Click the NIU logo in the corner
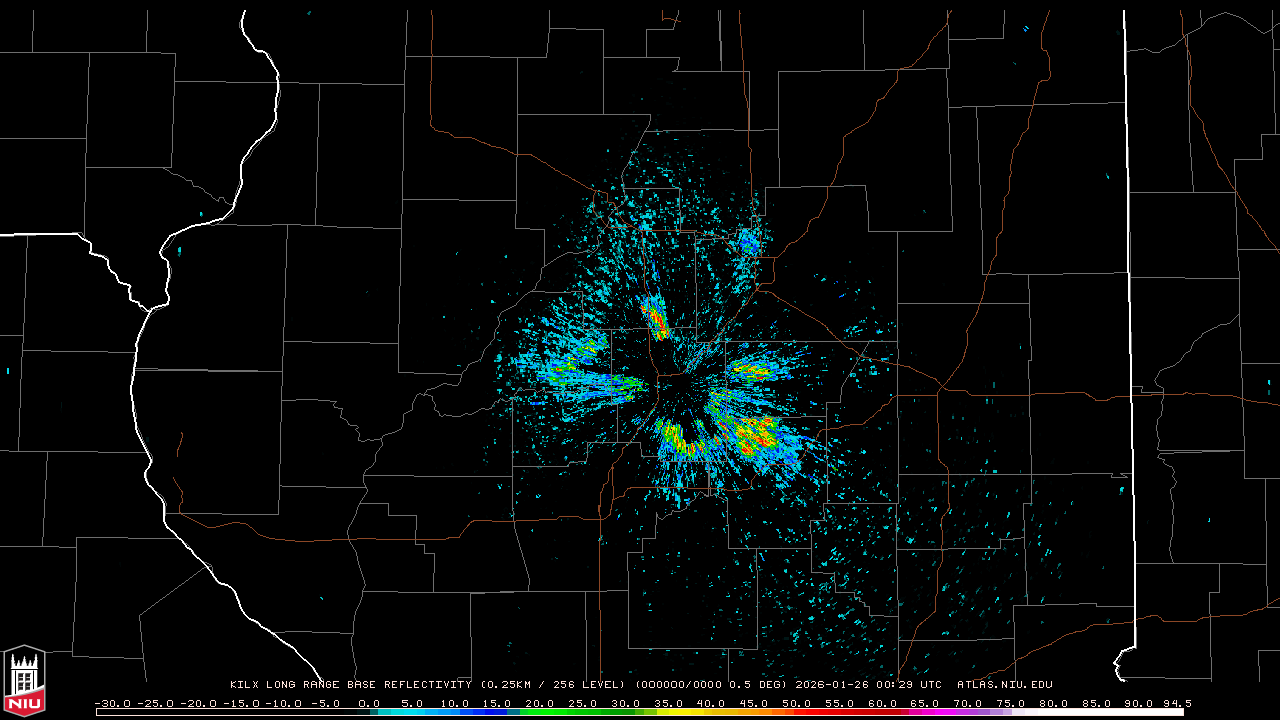Screen dimensions: 1280x720 point(24,680)
